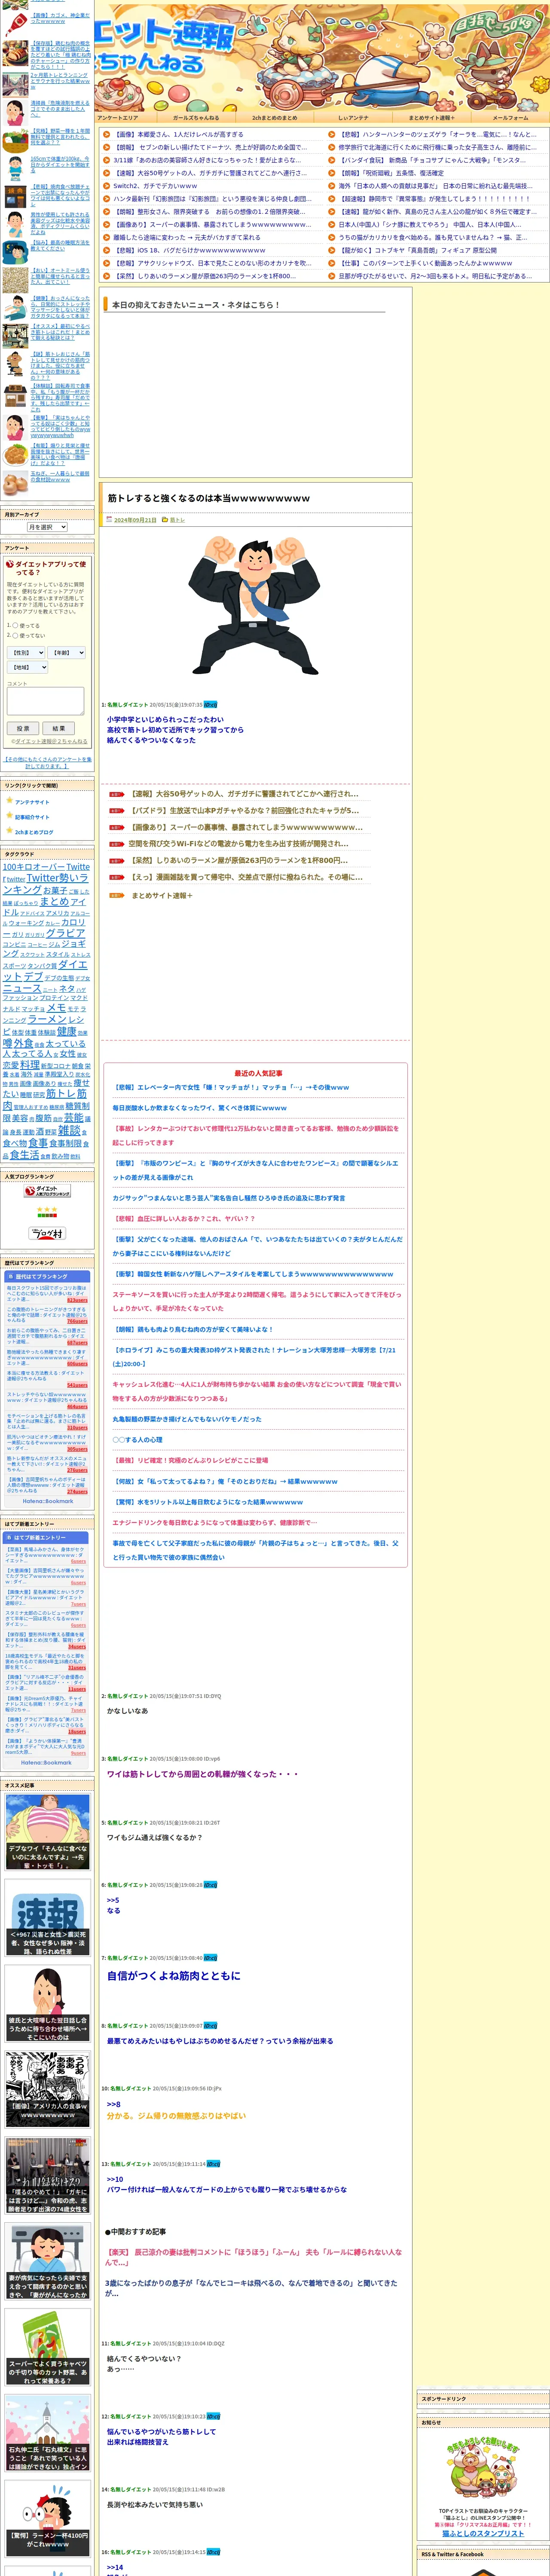550x2576 pixels.
Task: Click the 結果 results button
Action: pyautogui.click(x=58, y=728)
